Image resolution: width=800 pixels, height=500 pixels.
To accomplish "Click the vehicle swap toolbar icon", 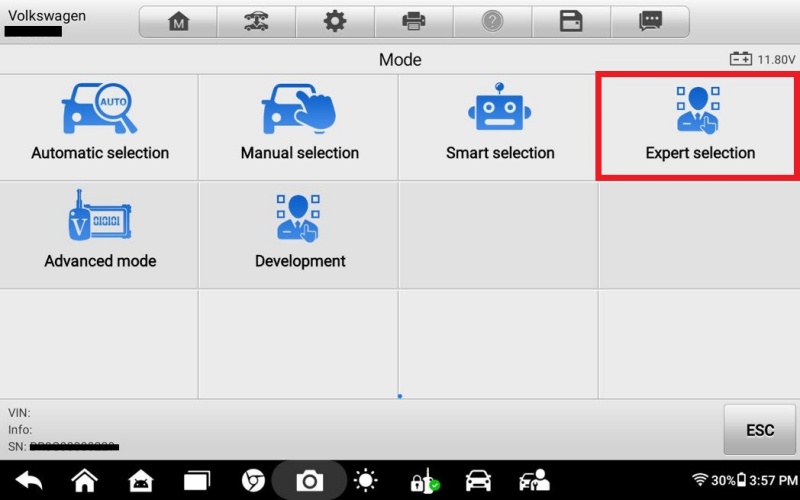I will [x=256, y=22].
